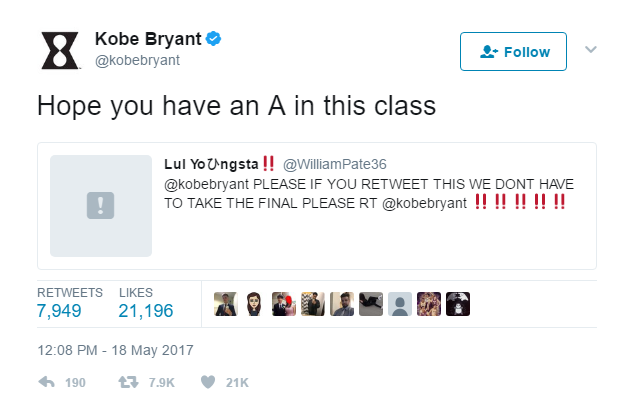625x419 pixels.
Task: Expand the tweet options chevron
Action: (x=591, y=49)
